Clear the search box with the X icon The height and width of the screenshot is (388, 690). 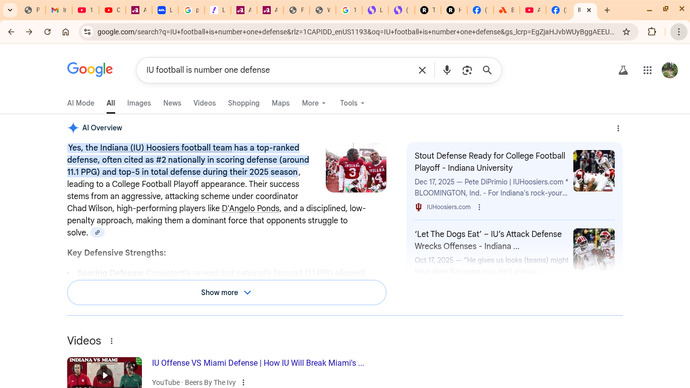click(422, 70)
